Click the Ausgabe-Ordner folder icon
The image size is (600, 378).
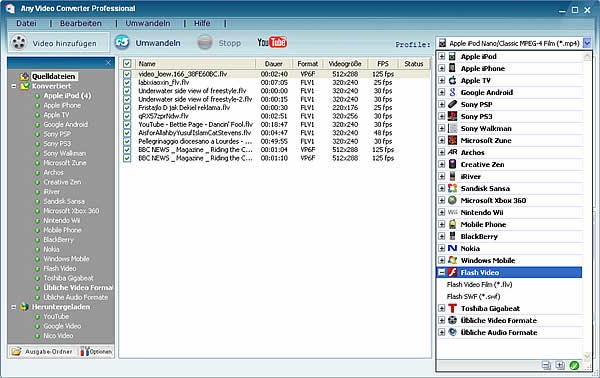(16, 351)
